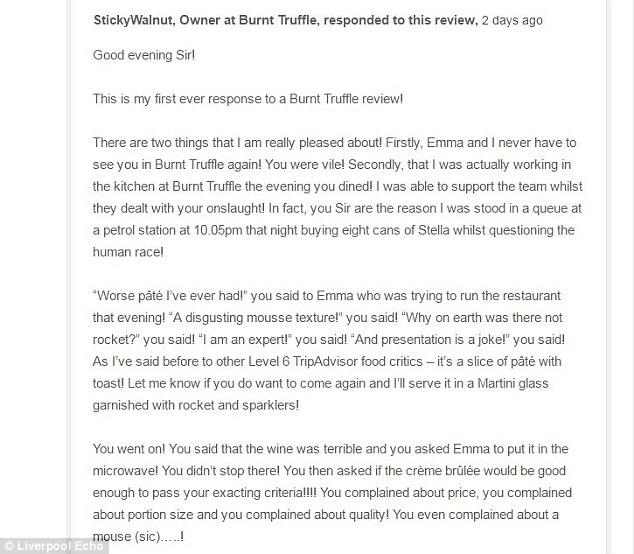Click the StickyWalnut username in the header
Viewport: 634px width, 554px height.
[x=134, y=20]
